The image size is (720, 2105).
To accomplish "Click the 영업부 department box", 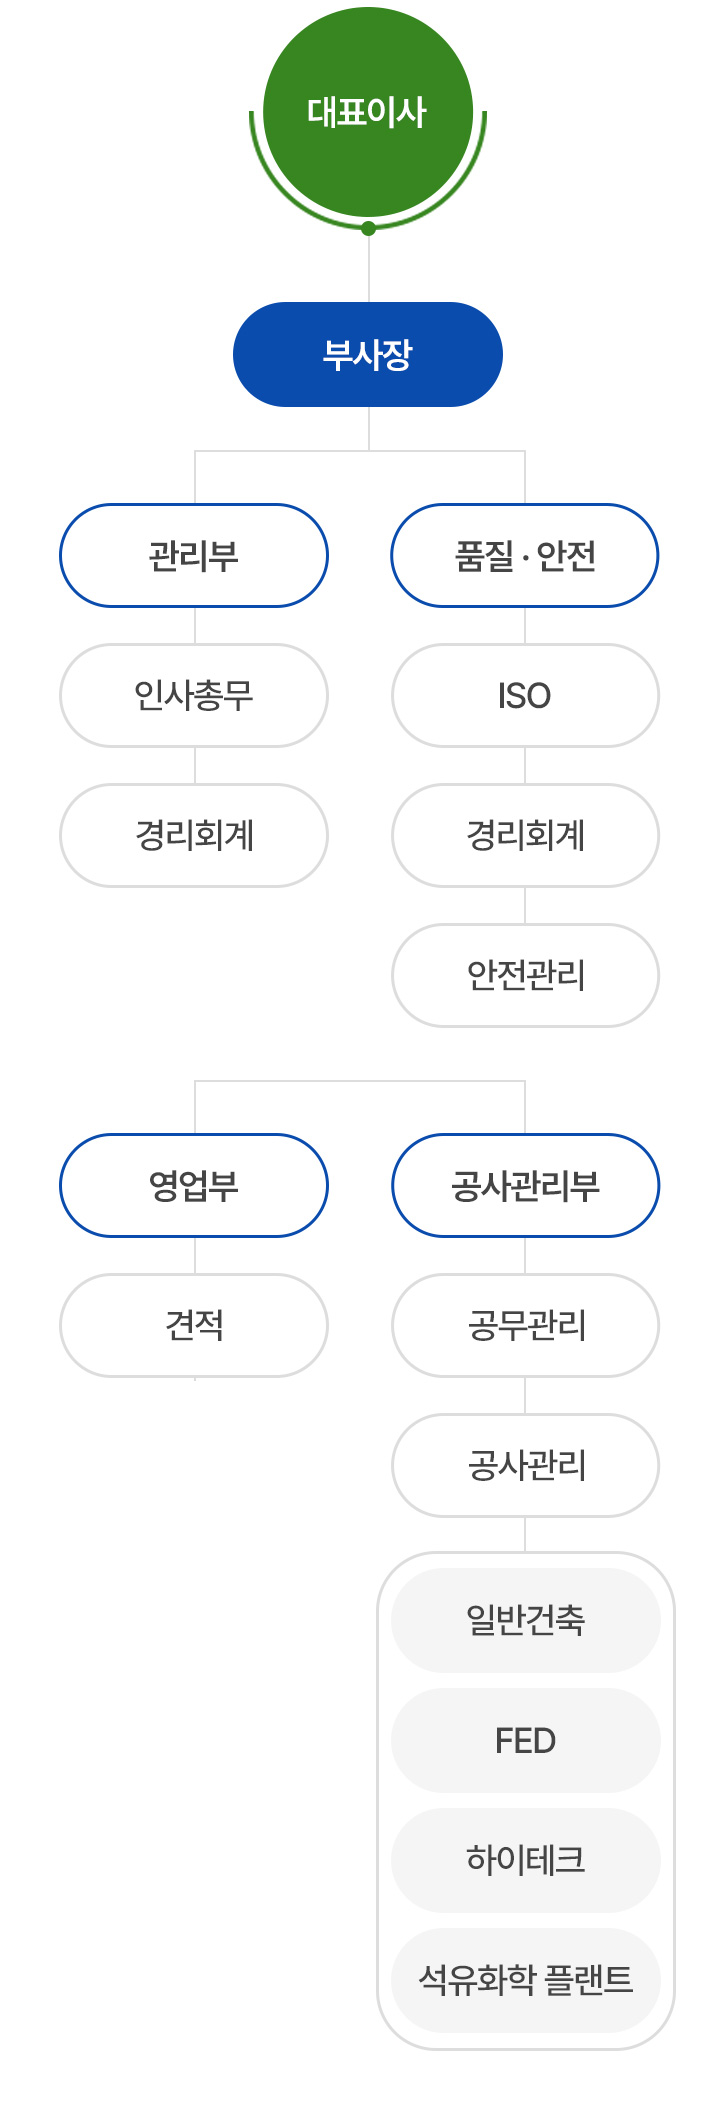I will pyautogui.click(x=194, y=1186).
